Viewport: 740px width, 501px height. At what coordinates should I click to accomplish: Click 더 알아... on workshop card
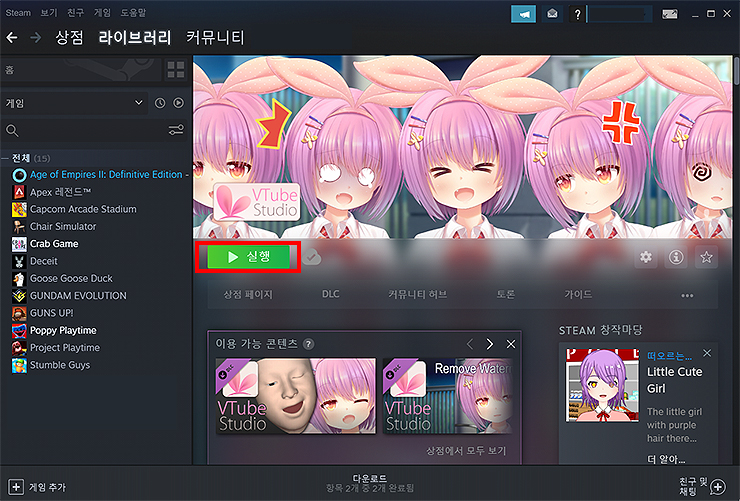click(665, 459)
